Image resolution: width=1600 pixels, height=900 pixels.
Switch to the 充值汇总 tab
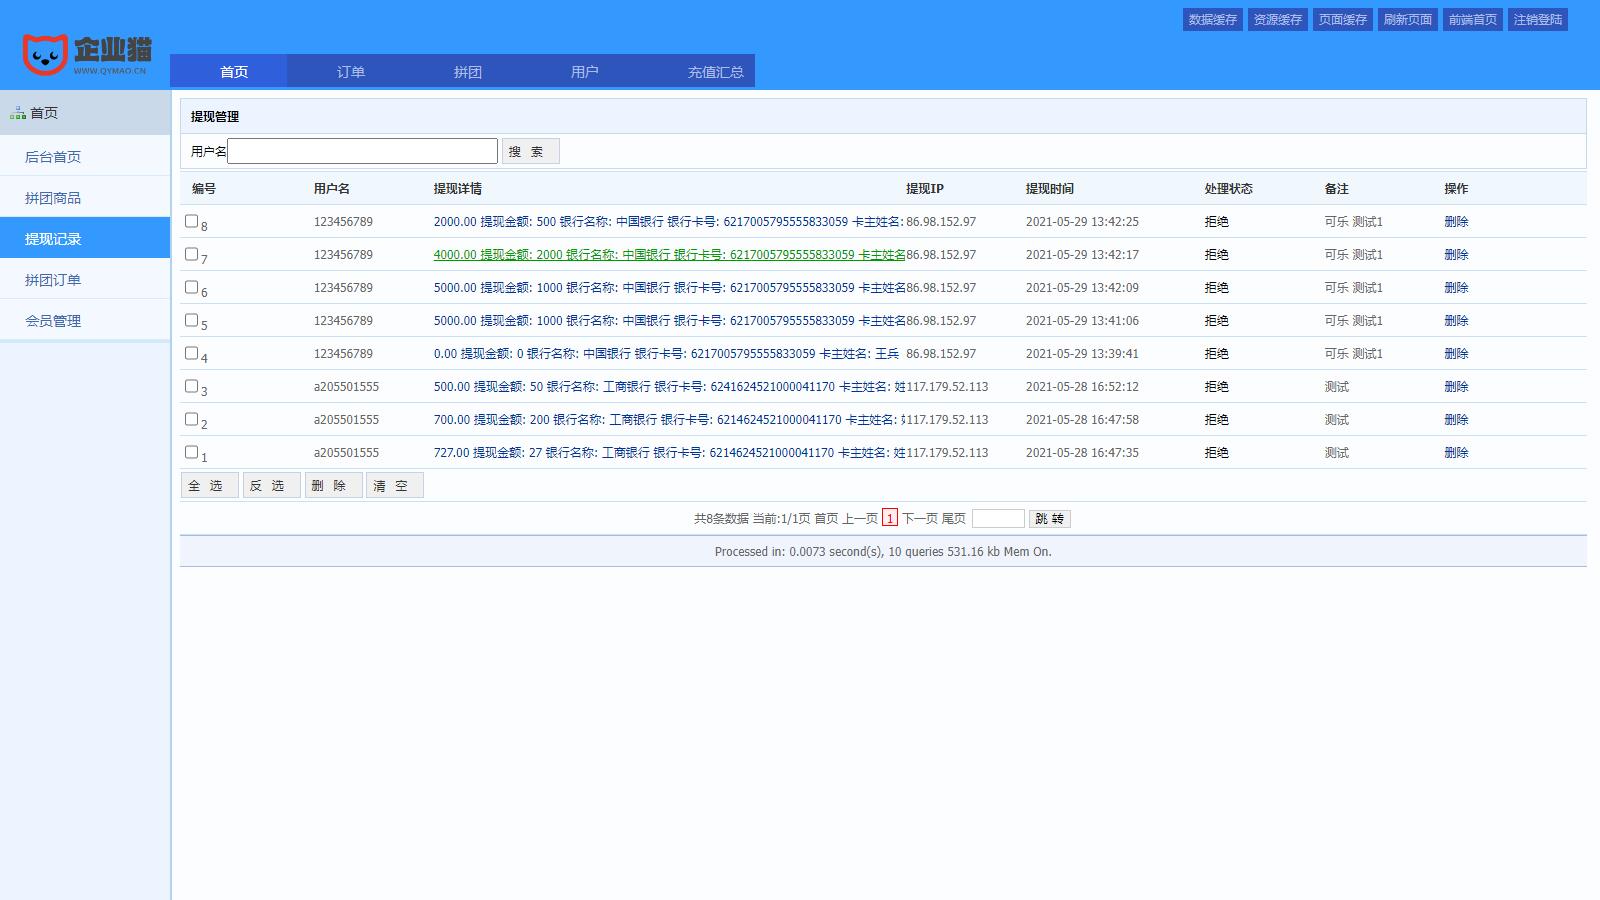click(x=715, y=72)
